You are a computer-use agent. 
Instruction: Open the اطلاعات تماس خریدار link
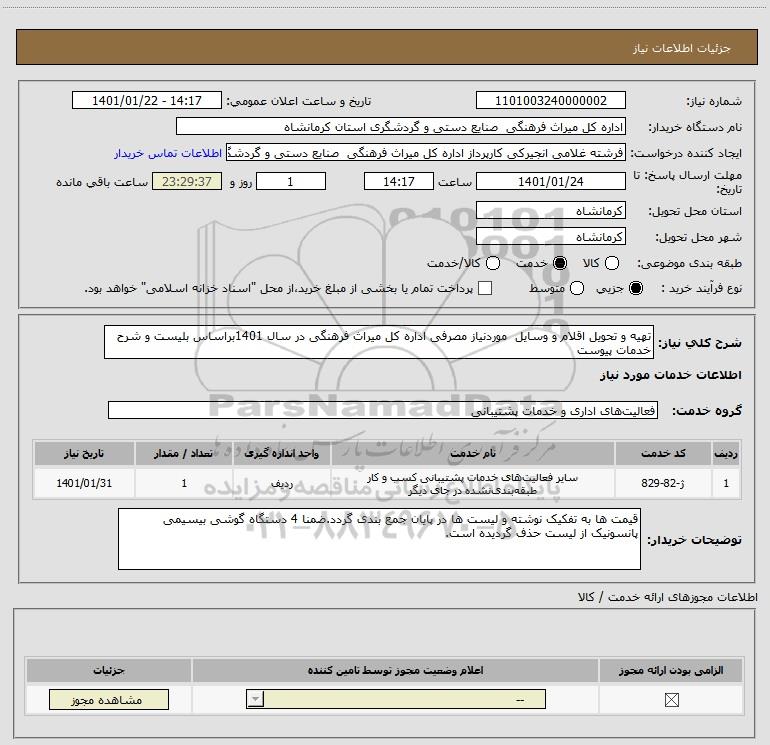coord(168,153)
